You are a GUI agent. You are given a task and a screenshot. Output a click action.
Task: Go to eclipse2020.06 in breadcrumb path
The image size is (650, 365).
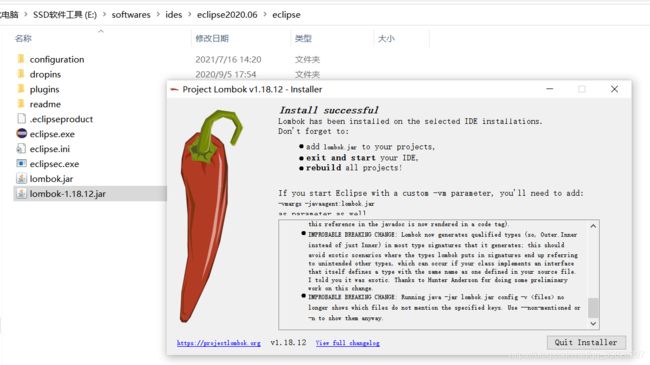pyautogui.click(x=227, y=15)
